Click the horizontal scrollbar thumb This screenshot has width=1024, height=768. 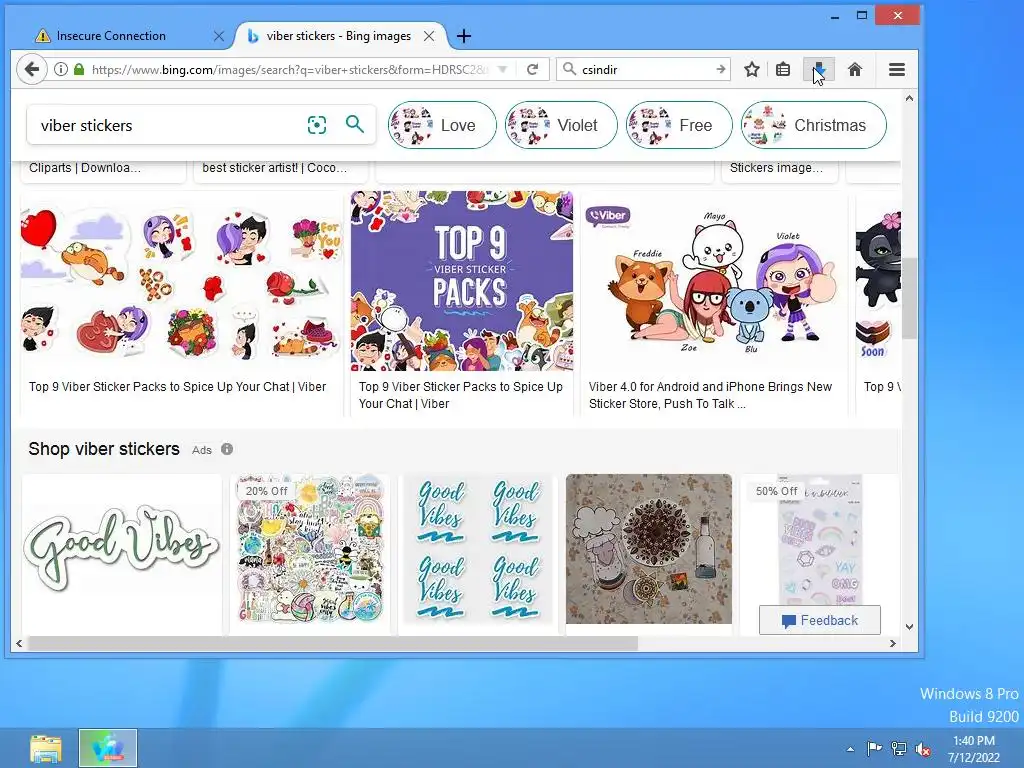(x=332, y=644)
